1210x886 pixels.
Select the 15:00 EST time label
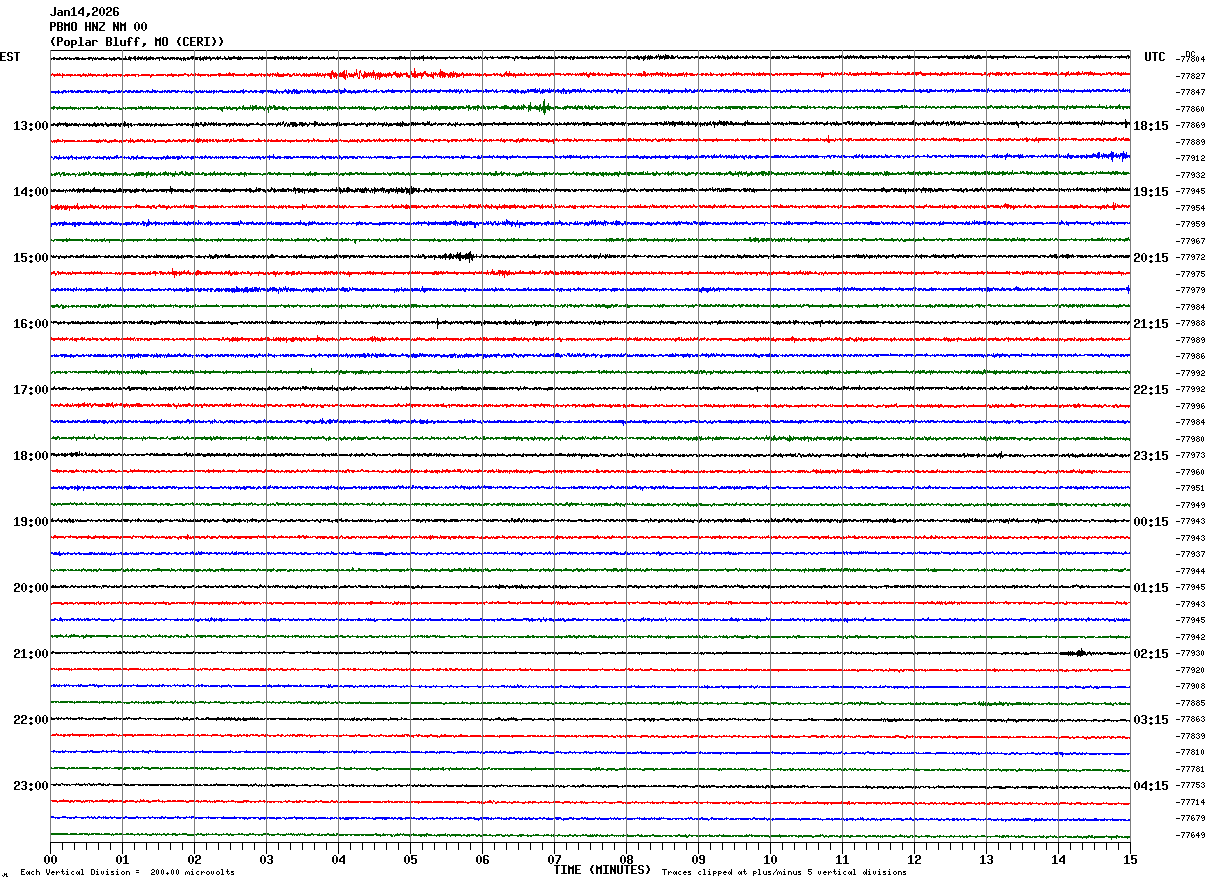tap(31, 258)
